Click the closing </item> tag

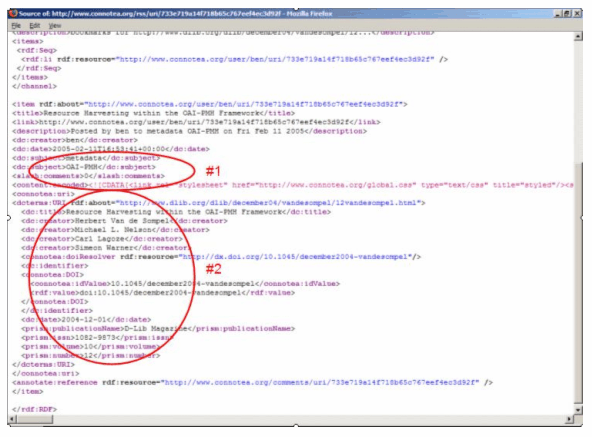point(28,392)
